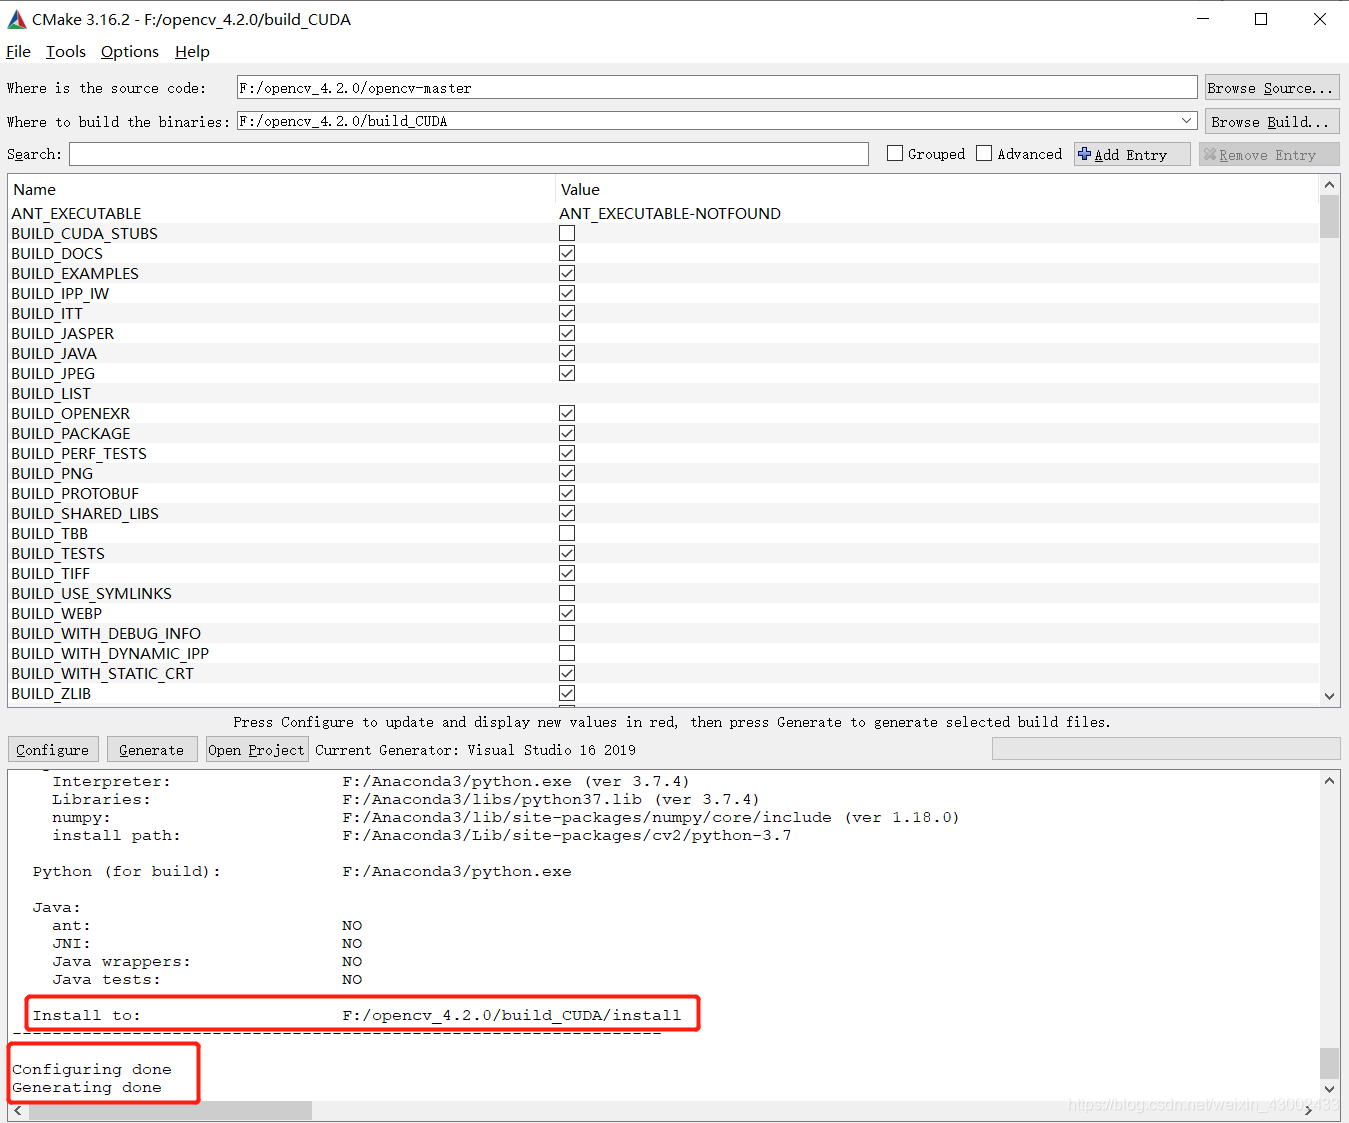
Task: Toggle BUILD_IPP_IW checkbox
Action: [567, 293]
